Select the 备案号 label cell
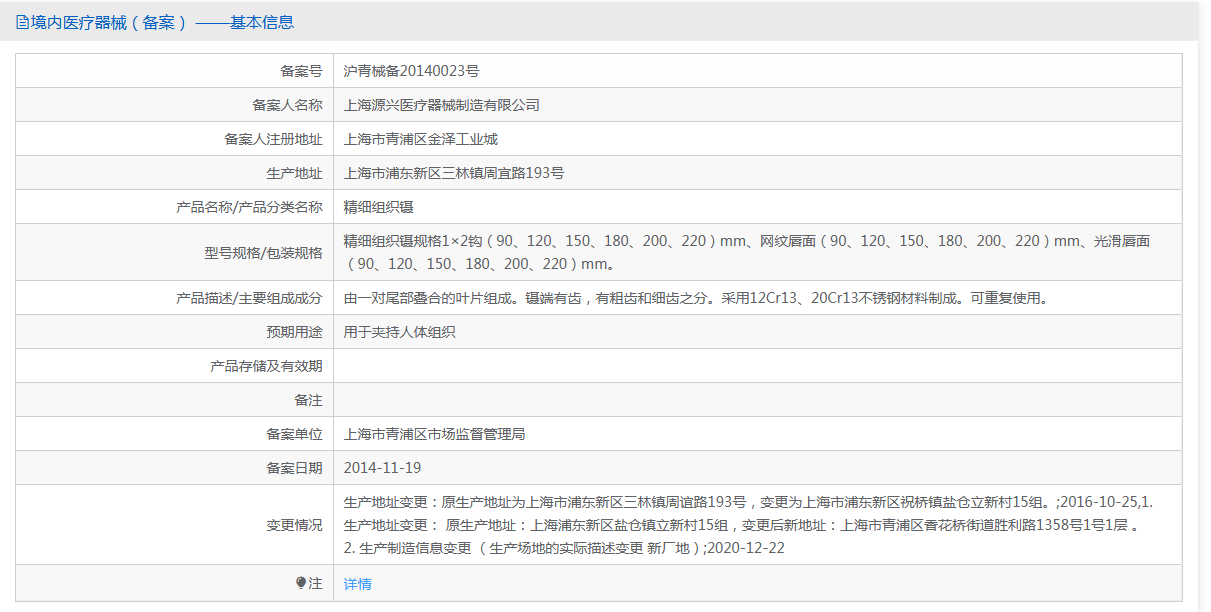Image resolution: width=1211 pixels, height=612 pixels. point(301,71)
